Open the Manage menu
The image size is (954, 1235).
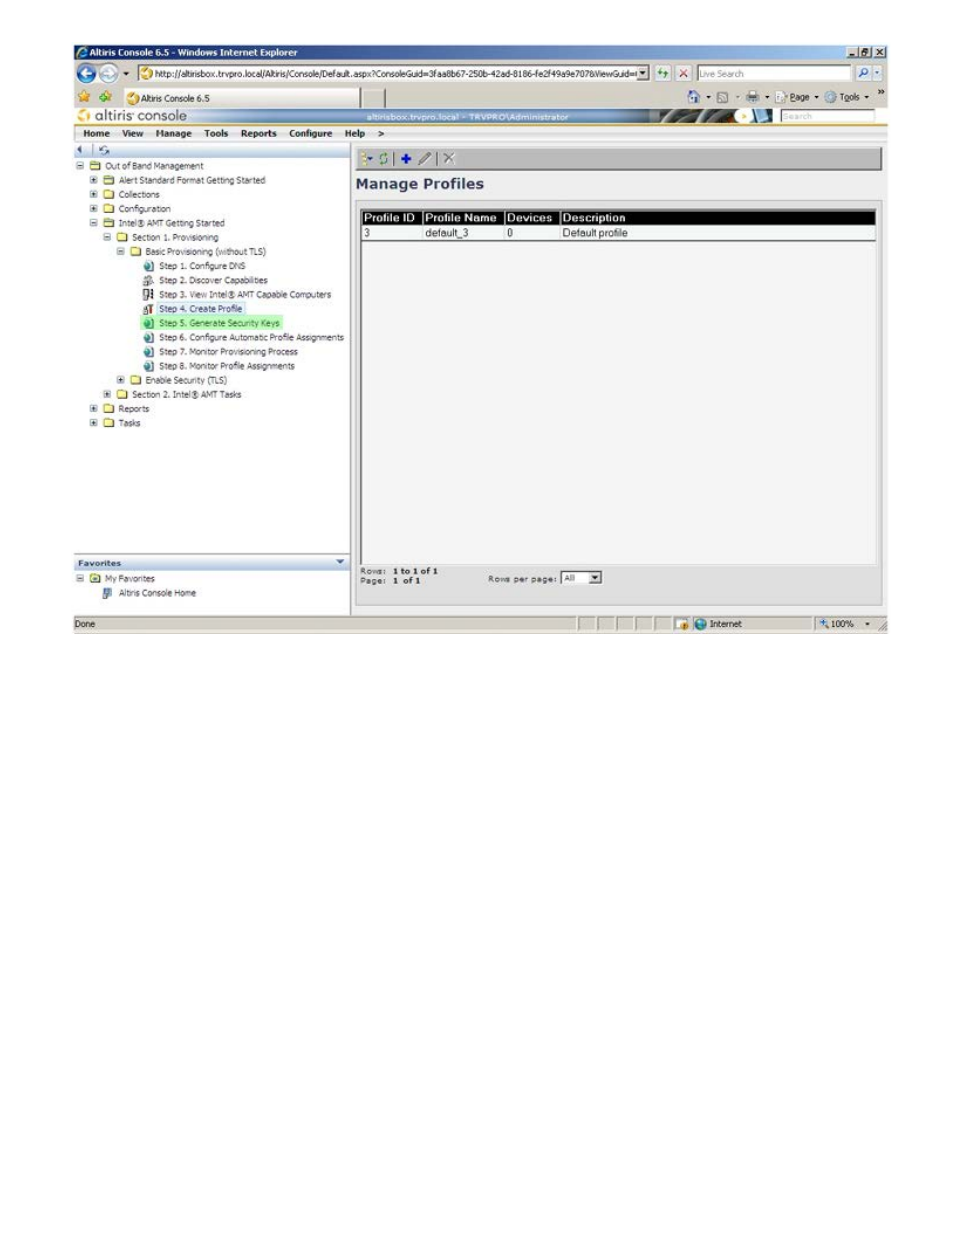pos(173,133)
